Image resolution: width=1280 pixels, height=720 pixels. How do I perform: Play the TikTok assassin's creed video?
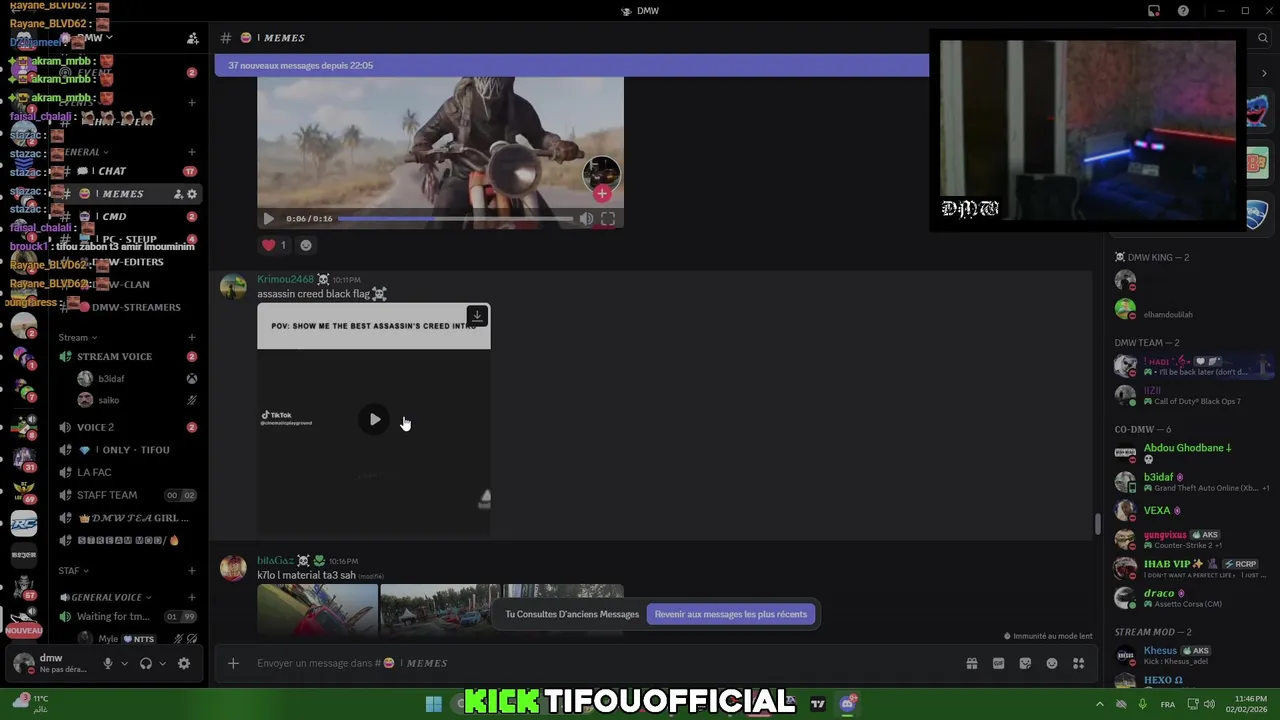click(374, 420)
